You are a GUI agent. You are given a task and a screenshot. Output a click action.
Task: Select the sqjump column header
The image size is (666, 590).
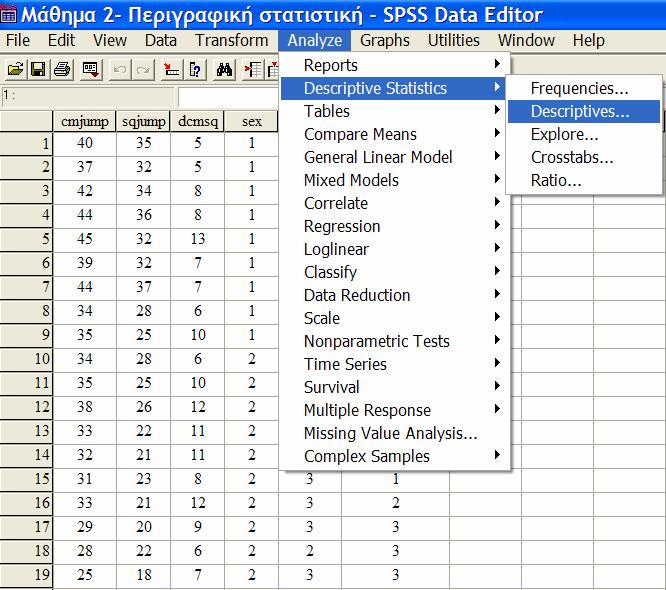pyautogui.click(x=143, y=121)
